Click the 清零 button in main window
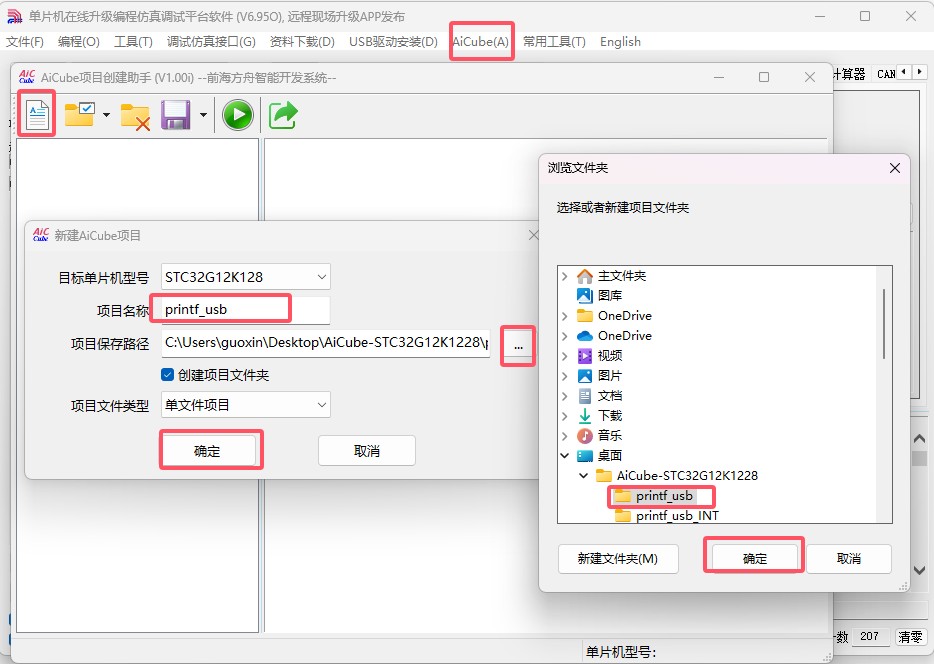Image resolution: width=934 pixels, height=664 pixels. point(911,637)
